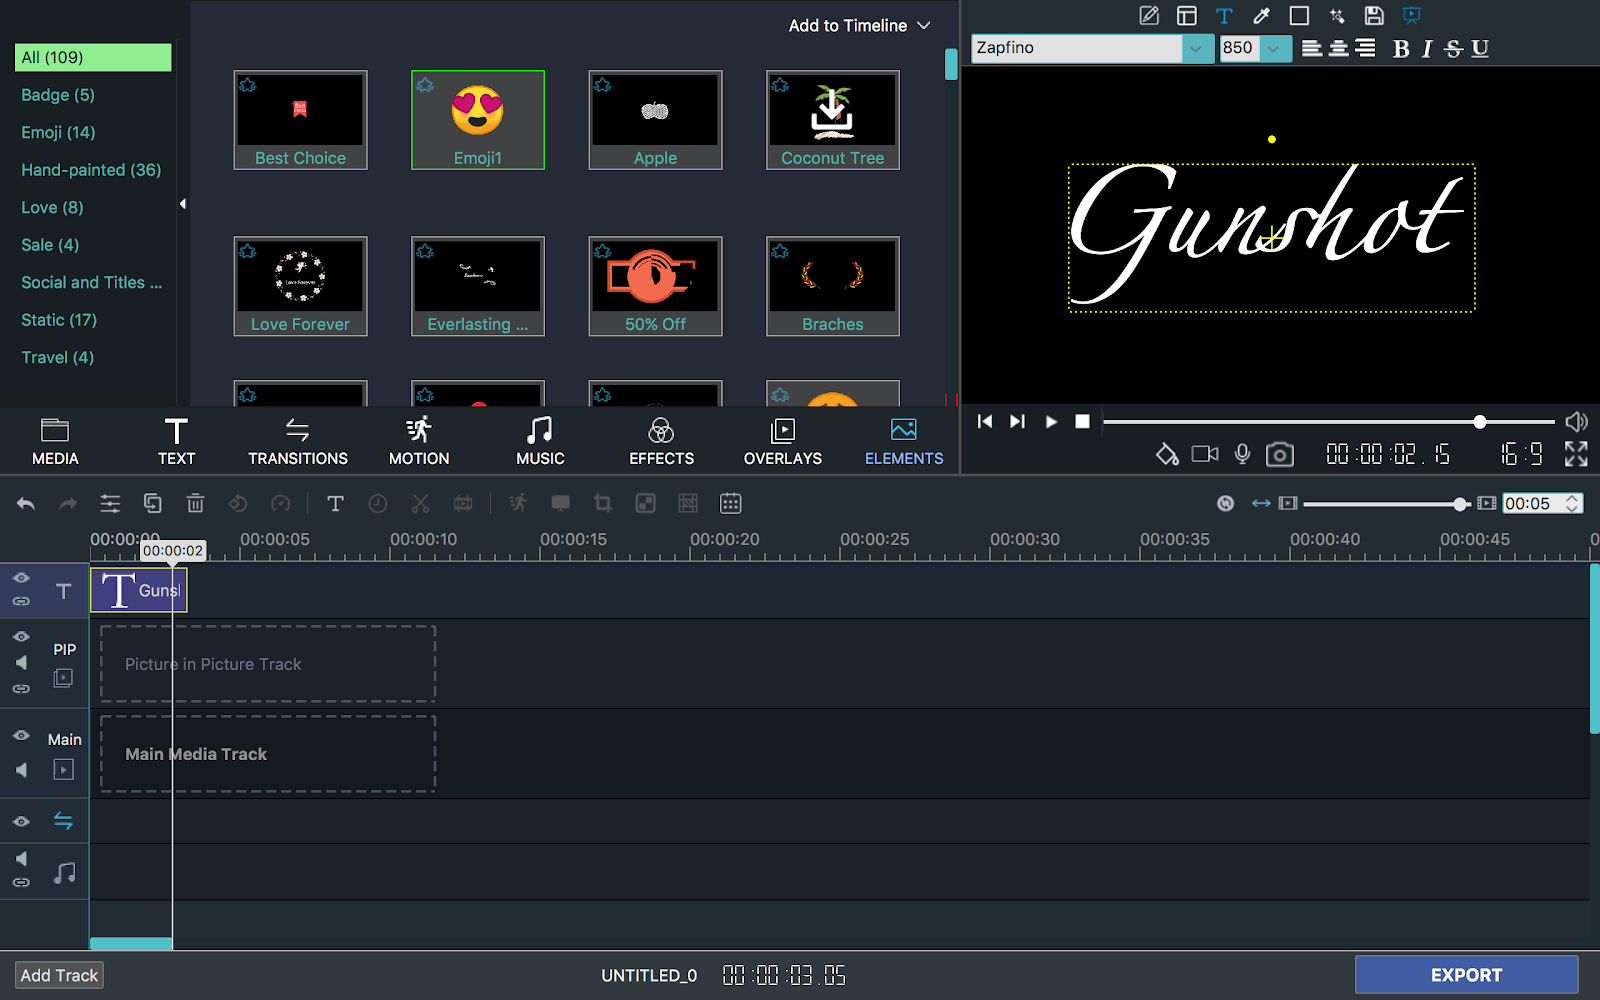
Task: Select the Elements tab
Action: [x=904, y=441]
